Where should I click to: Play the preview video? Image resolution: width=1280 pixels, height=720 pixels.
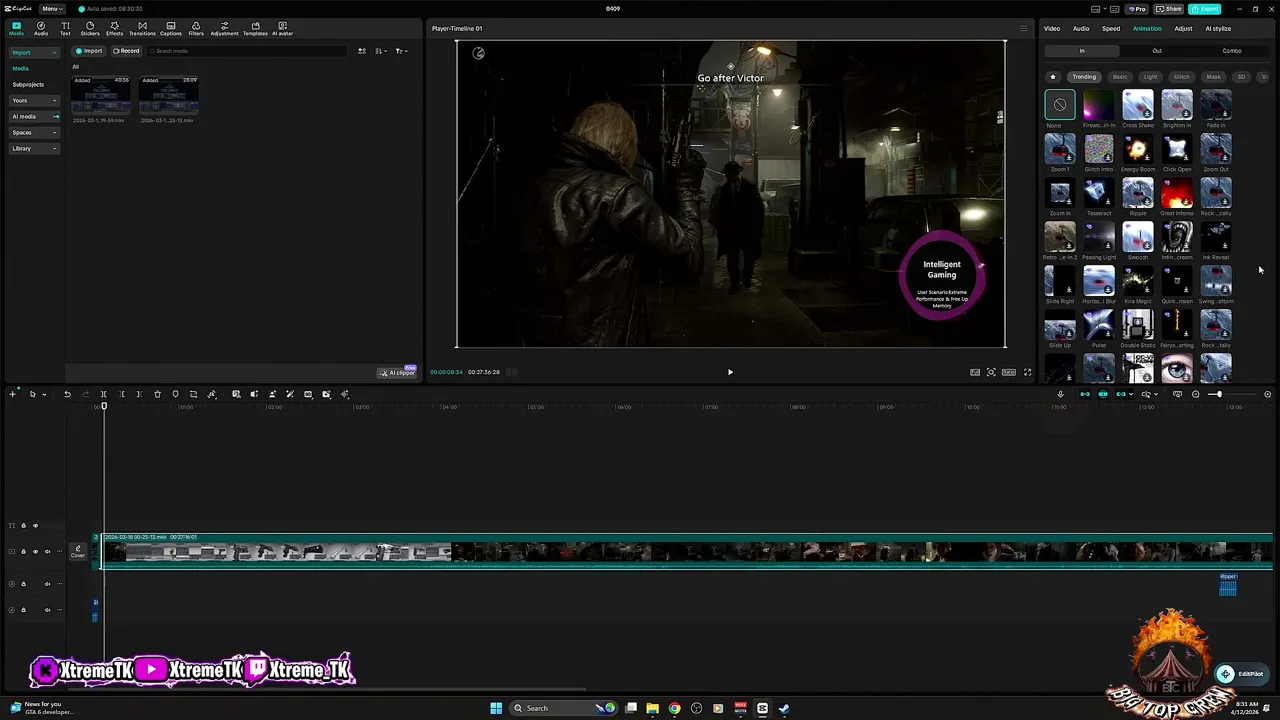730,372
